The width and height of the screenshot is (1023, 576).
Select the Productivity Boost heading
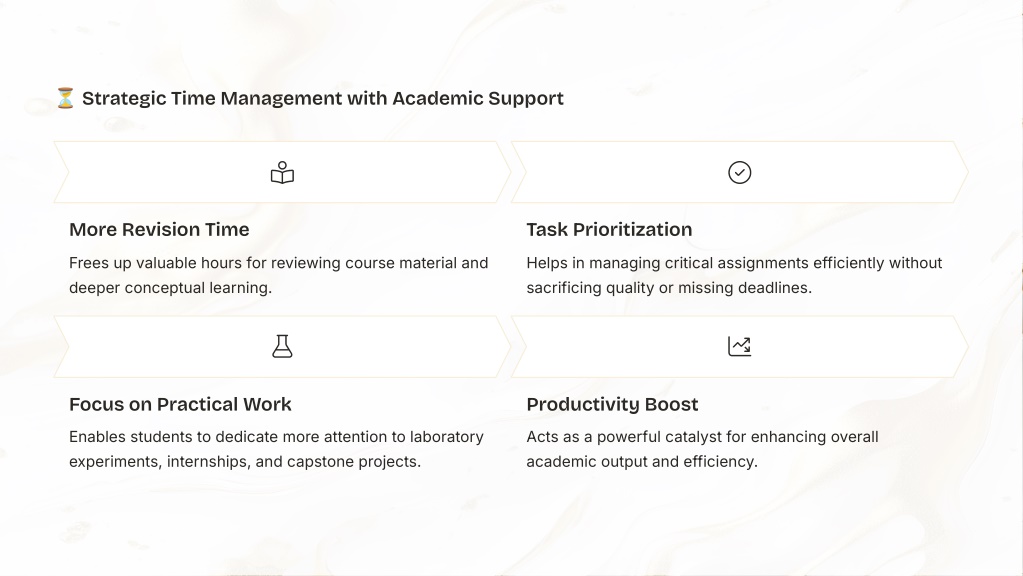[612, 404]
